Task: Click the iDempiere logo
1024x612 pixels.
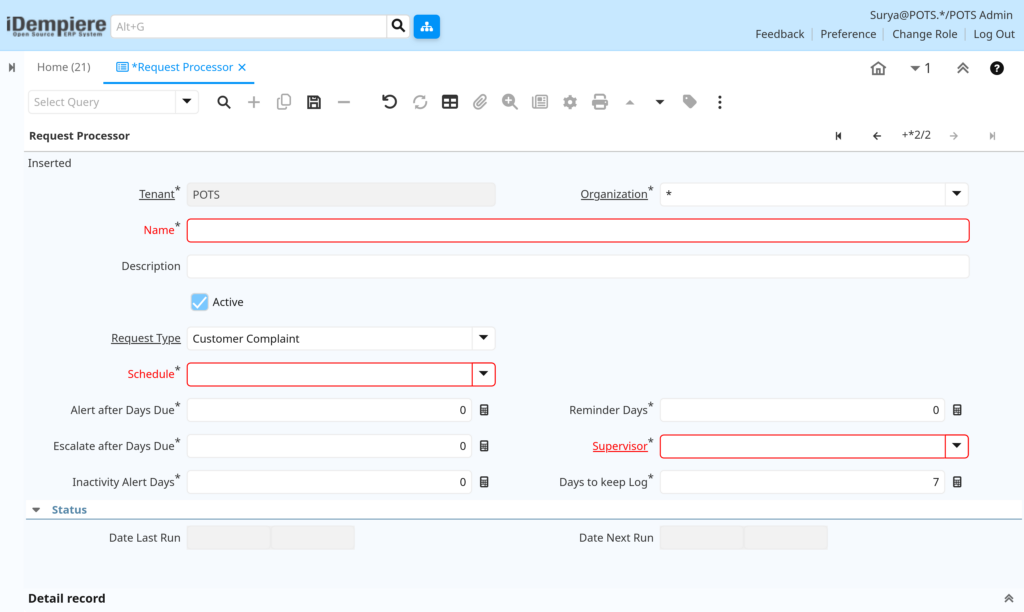Action: tap(56, 26)
